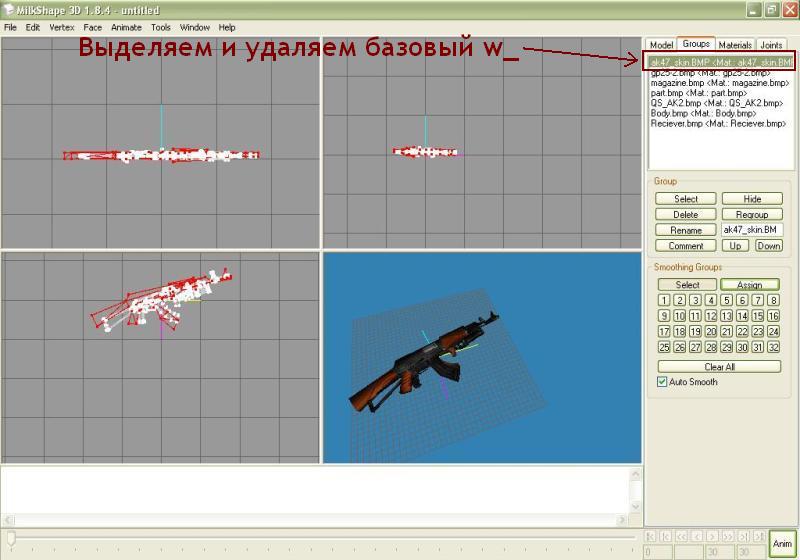This screenshot has height=560, width=800.
Task: Select smoothing group number 32
Action: pos(772,347)
